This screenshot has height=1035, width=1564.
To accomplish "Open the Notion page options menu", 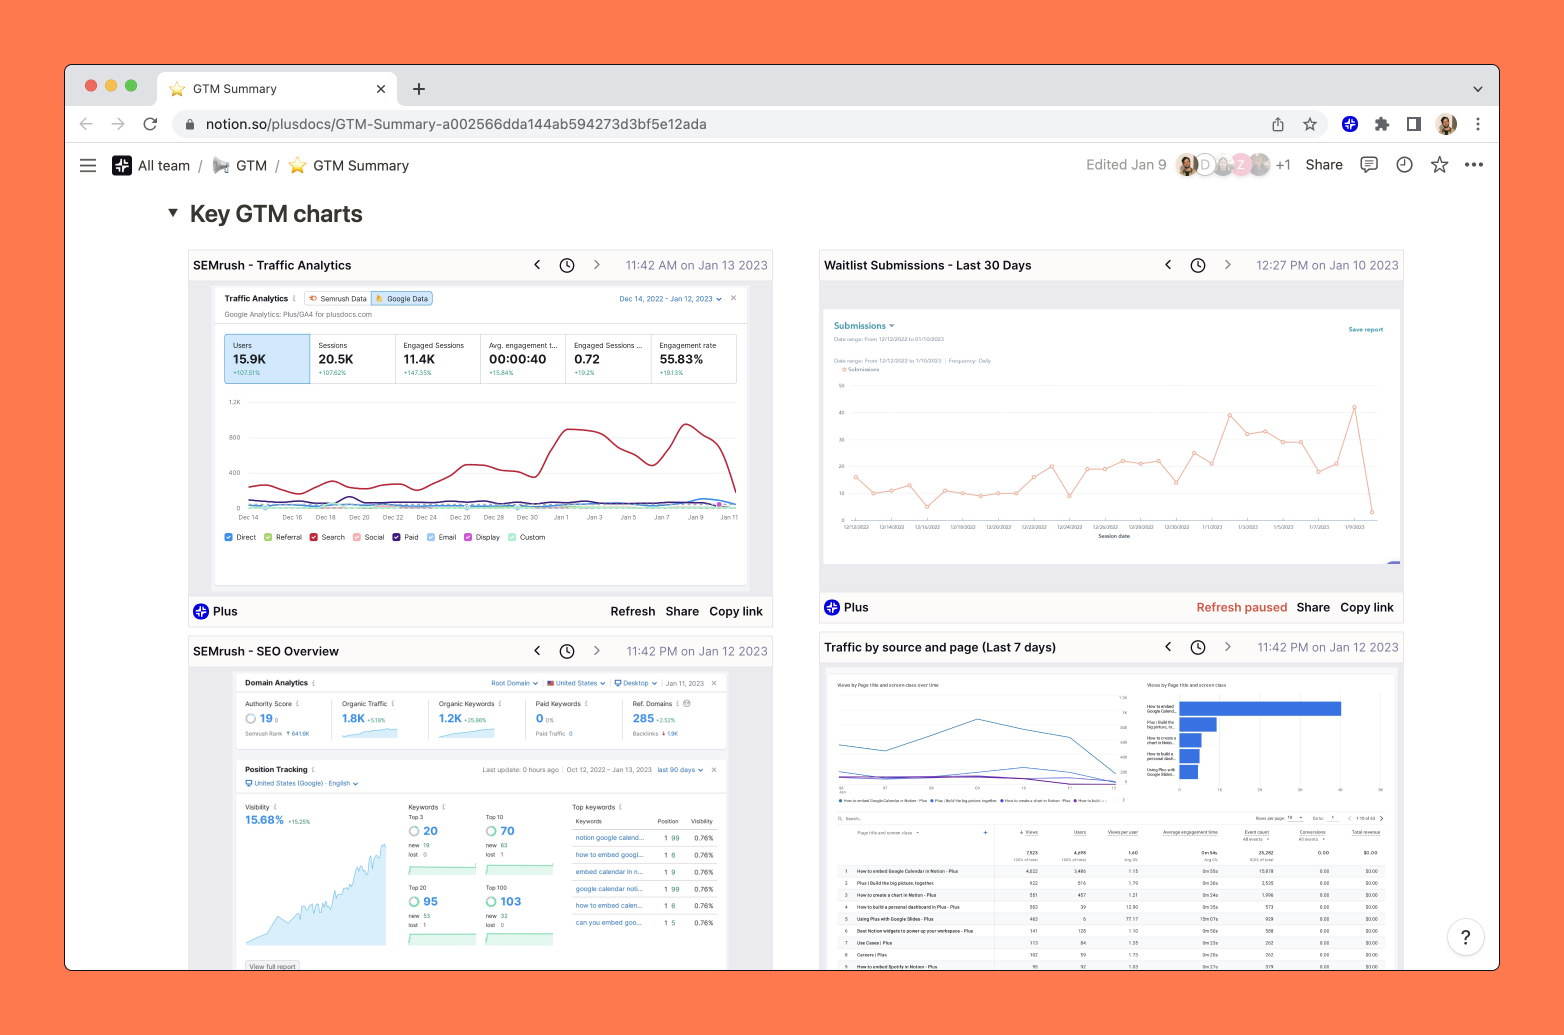I will (1474, 165).
